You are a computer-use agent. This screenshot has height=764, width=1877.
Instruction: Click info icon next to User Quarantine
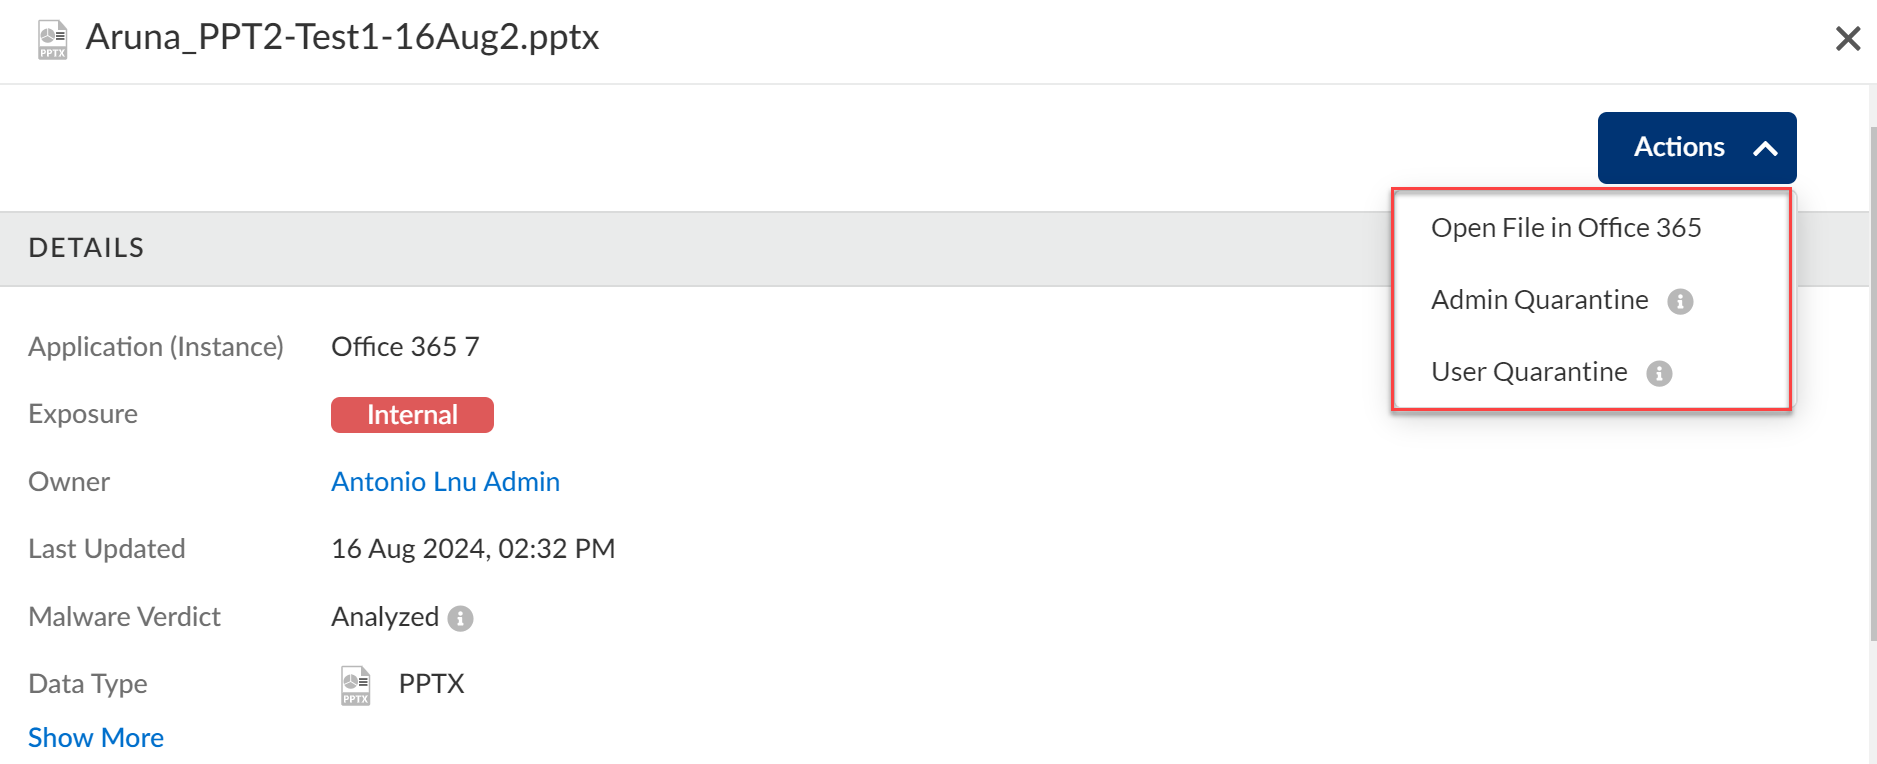(x=1659, y=373)
